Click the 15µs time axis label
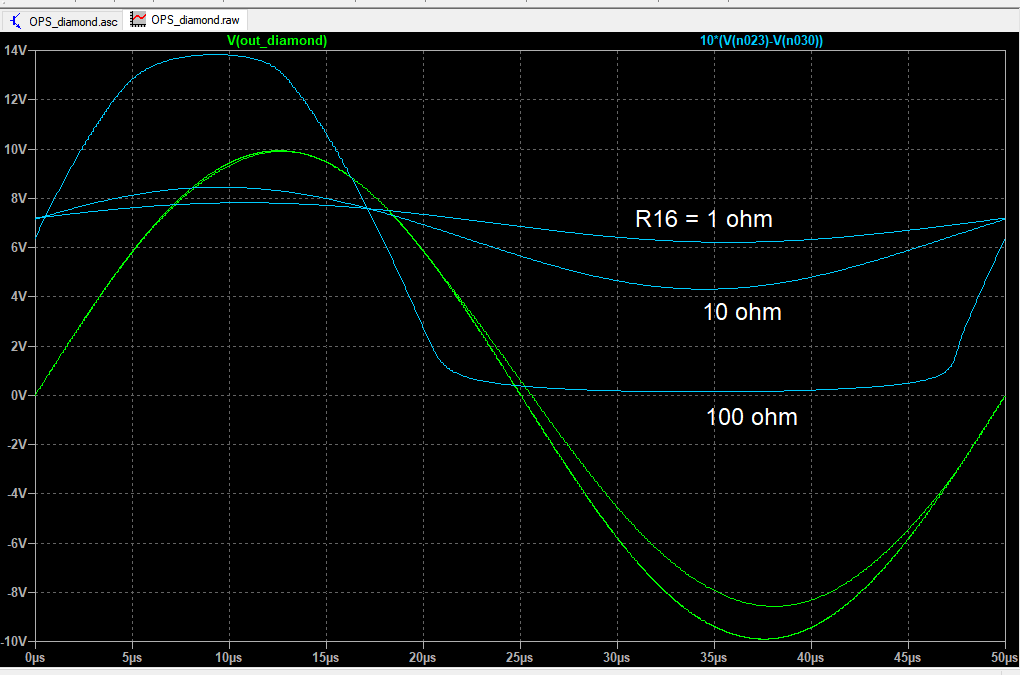Screen dimensions: 1020x675 coord(325,657)
